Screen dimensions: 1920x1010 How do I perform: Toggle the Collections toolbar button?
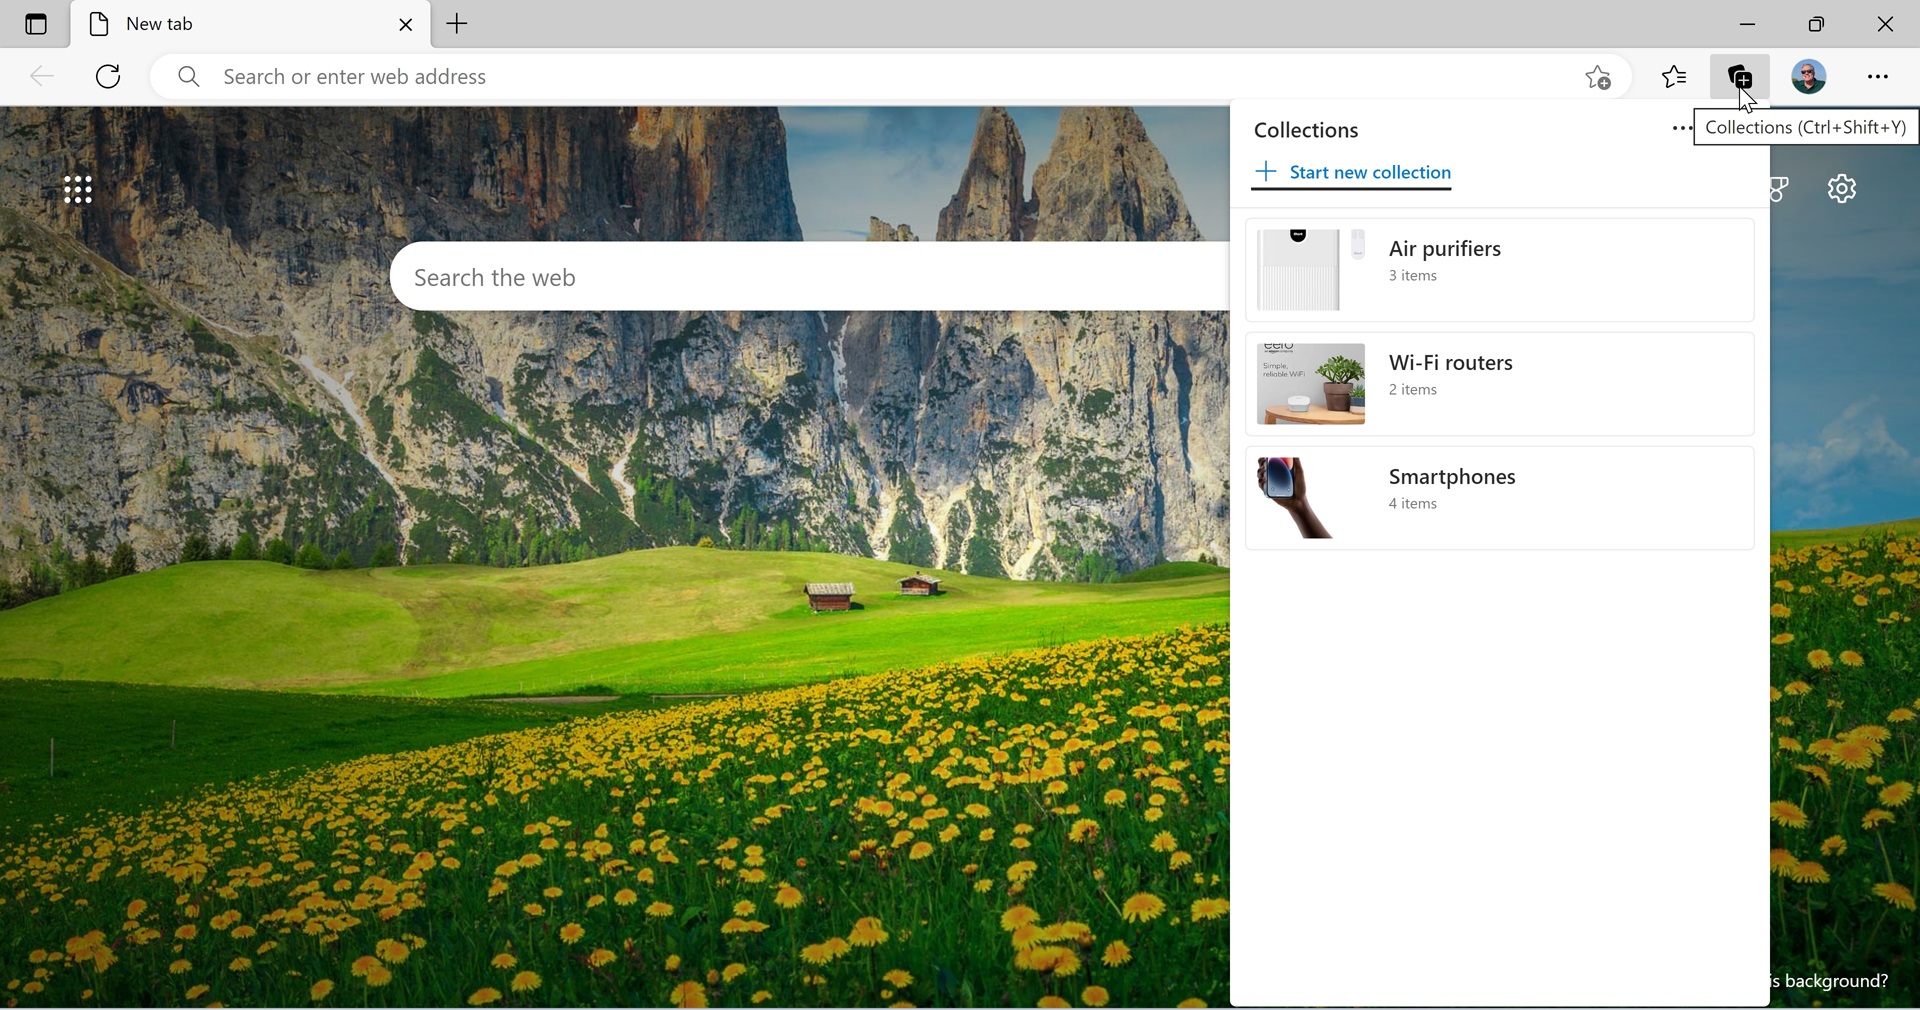coord(1740,77)
